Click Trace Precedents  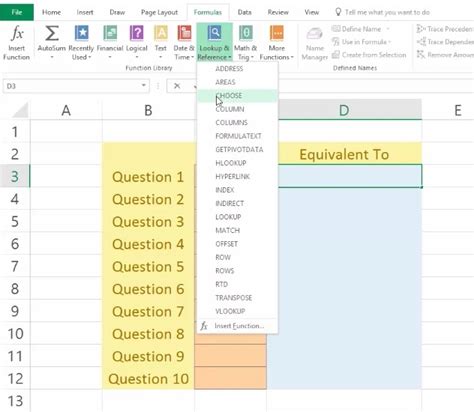point(445,29)
